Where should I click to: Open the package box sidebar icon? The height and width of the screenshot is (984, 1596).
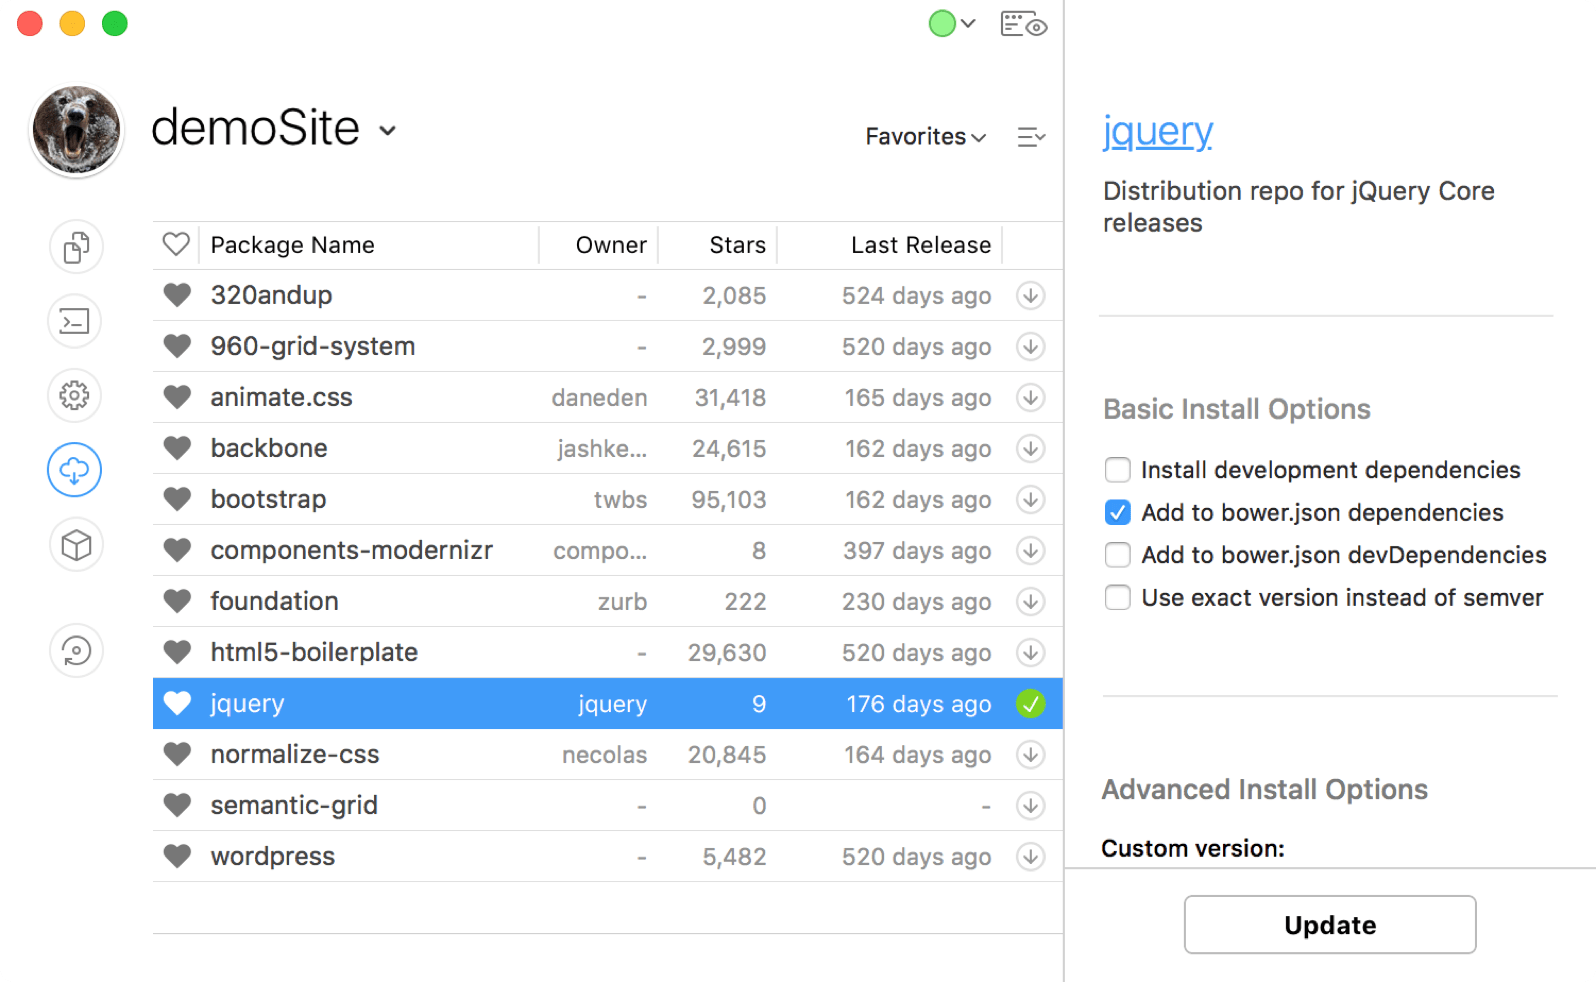(76, 545)
